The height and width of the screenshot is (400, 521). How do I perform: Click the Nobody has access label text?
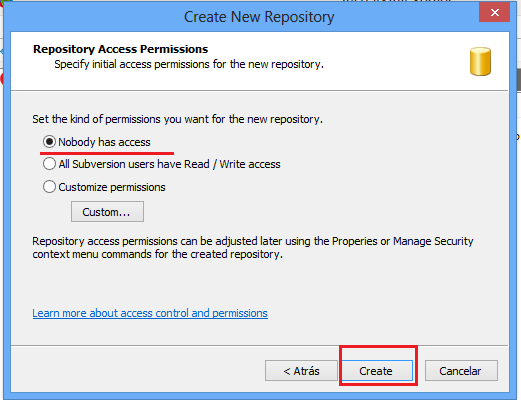(x=104, y=142)
